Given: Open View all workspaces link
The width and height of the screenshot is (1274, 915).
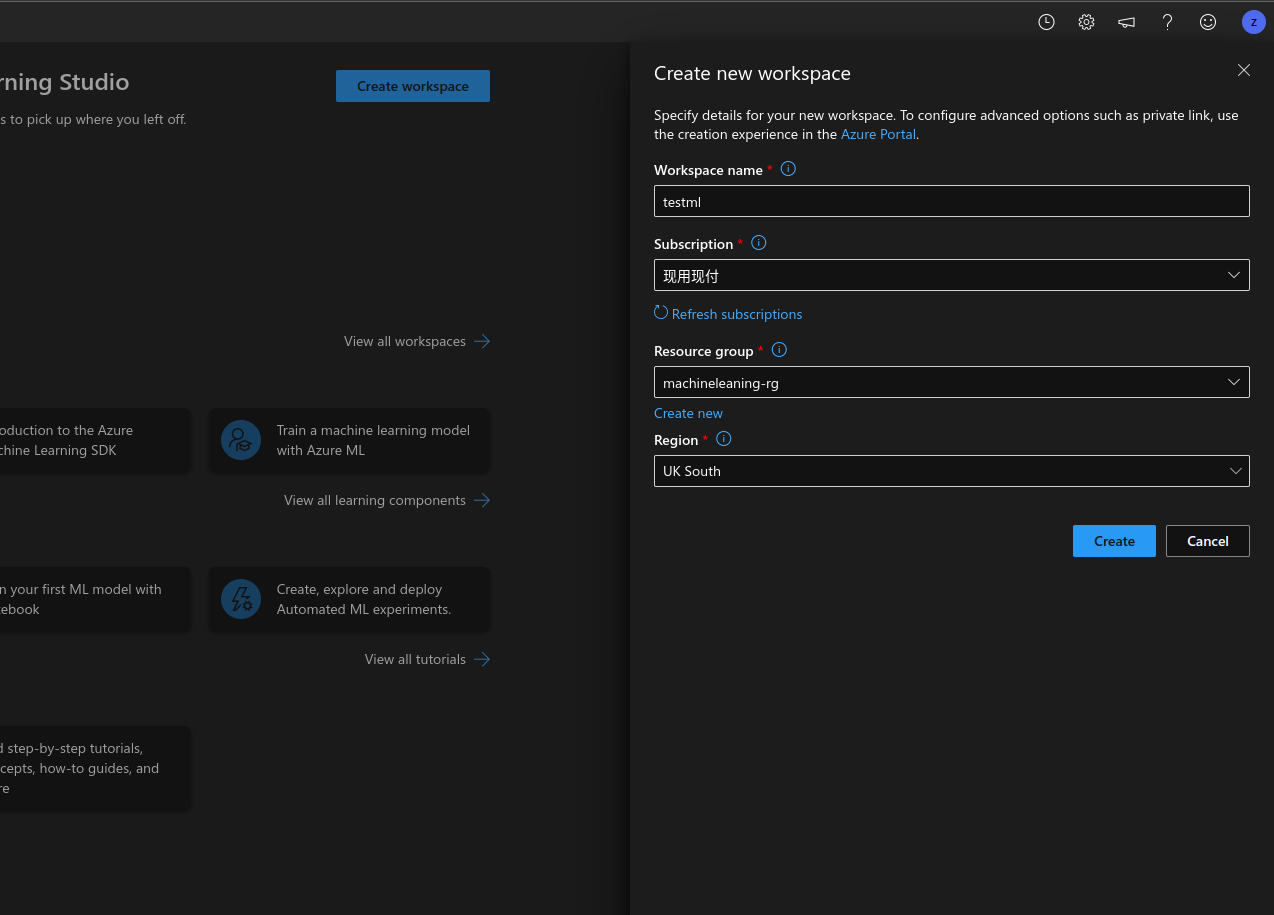Looking at the screenshot, I should (x=405, y=341).
